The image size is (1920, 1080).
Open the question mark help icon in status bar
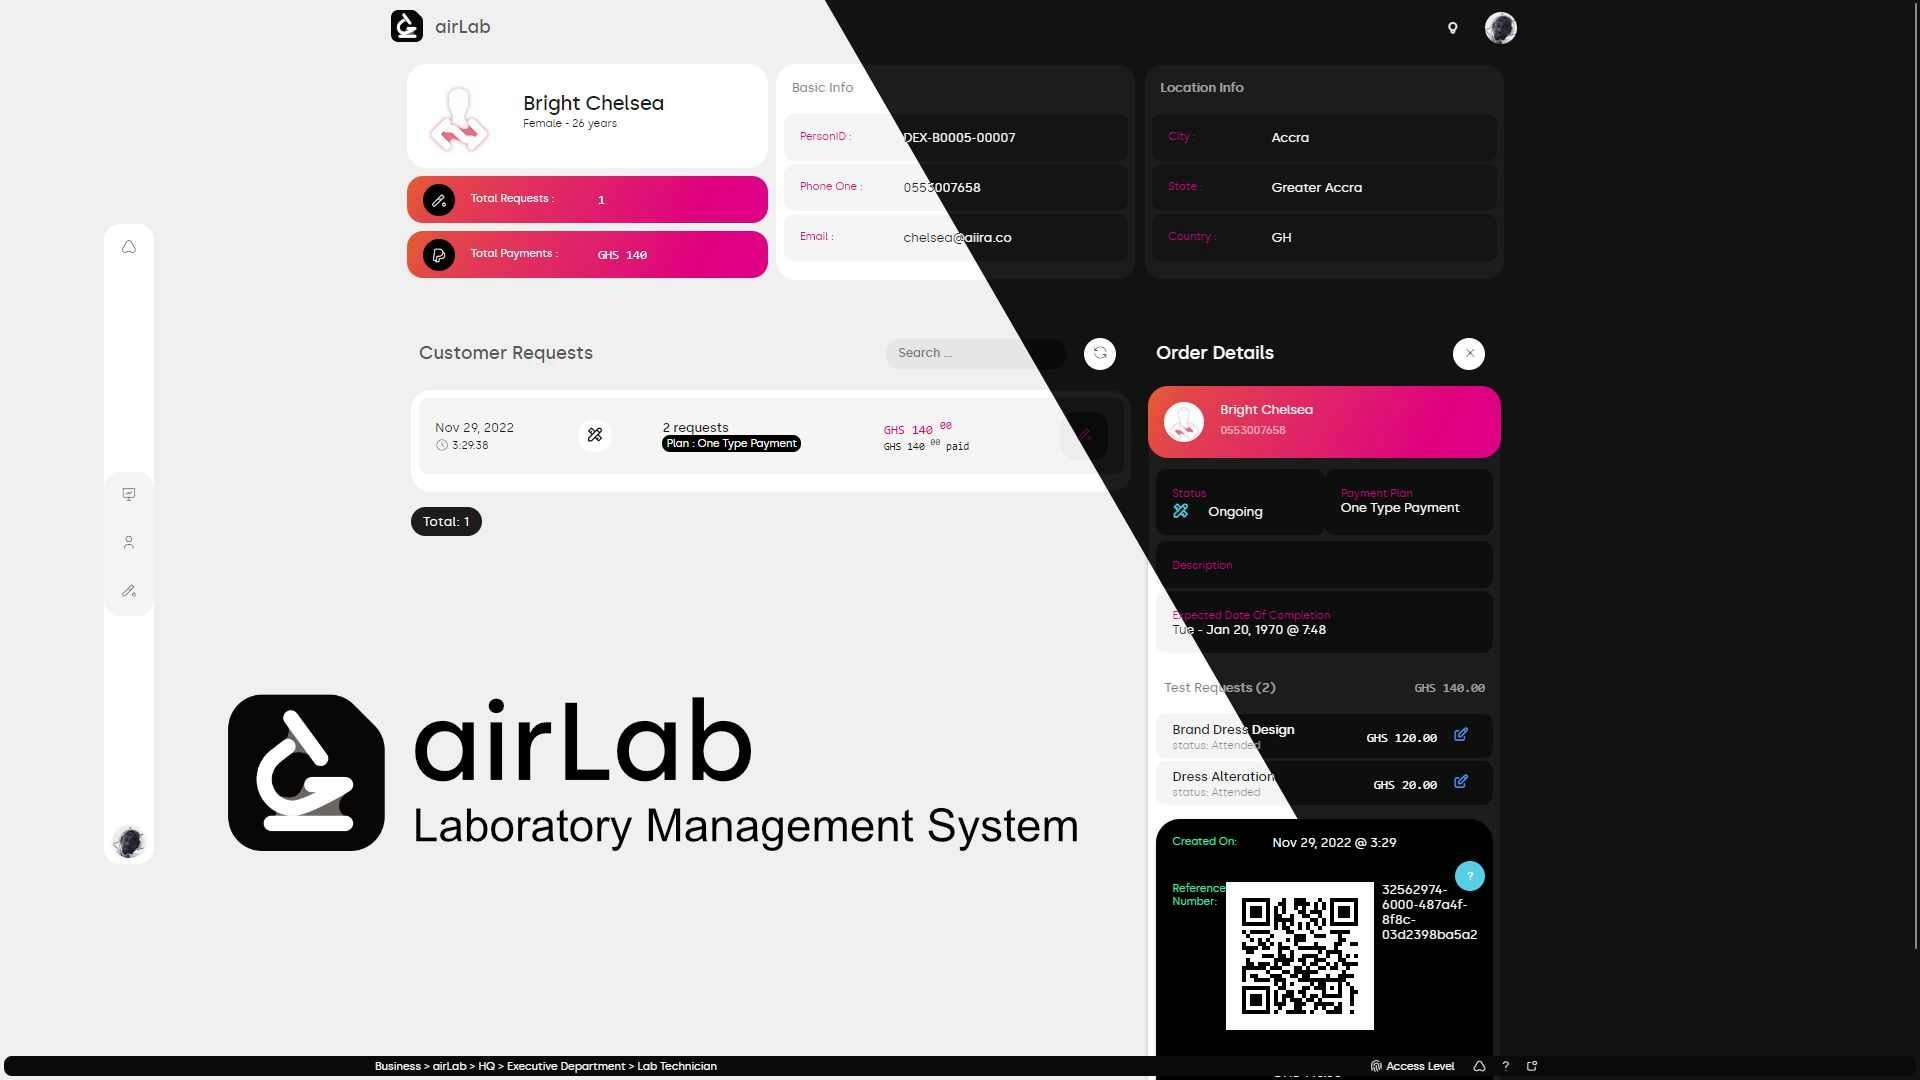coord(1505,1066)
